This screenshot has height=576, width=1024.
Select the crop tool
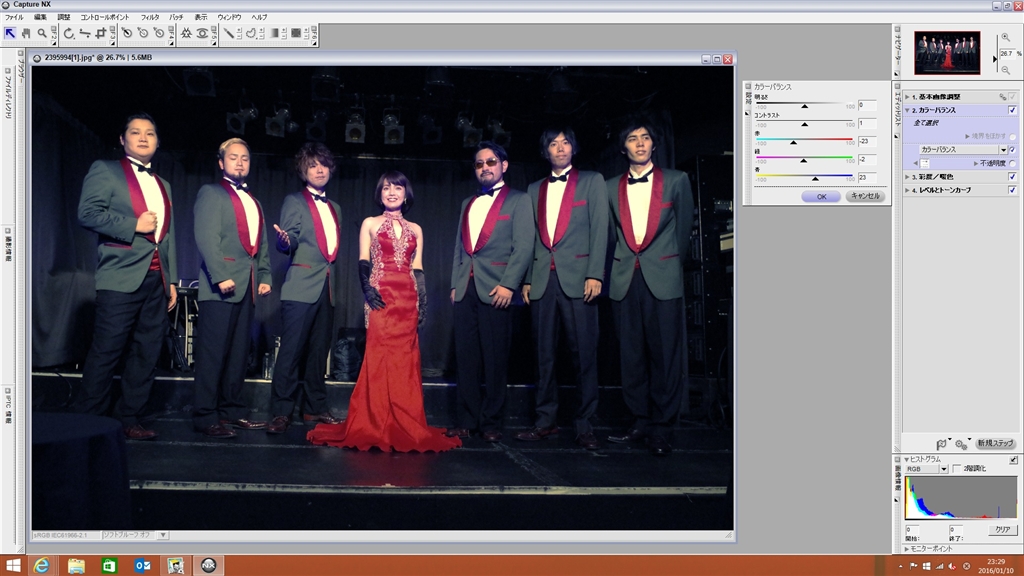[x=101, y=33]
